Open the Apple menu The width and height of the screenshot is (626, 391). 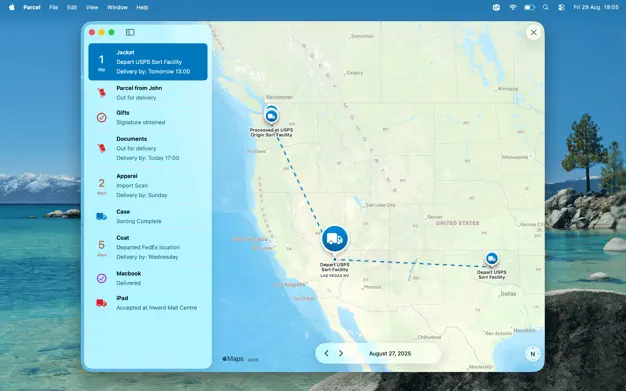12,7
